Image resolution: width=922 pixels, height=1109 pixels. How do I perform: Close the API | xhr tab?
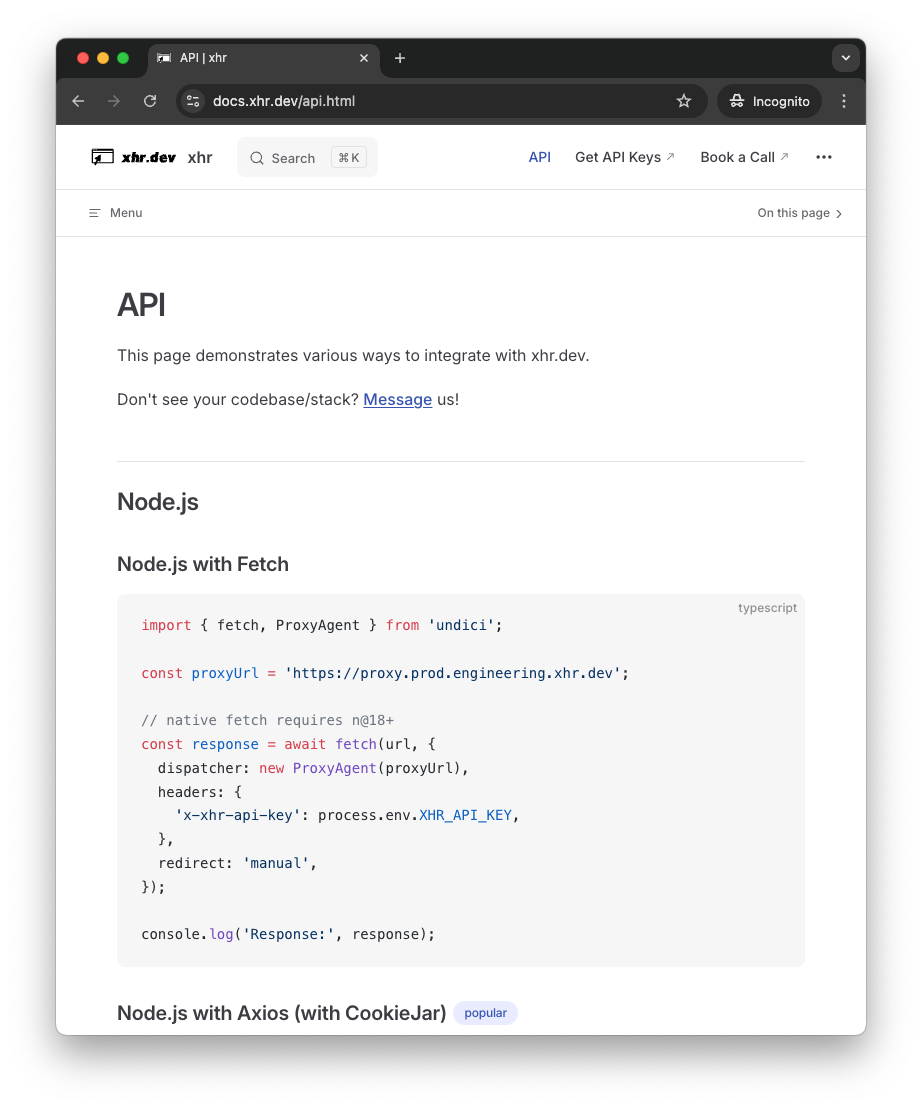(364, 58)
